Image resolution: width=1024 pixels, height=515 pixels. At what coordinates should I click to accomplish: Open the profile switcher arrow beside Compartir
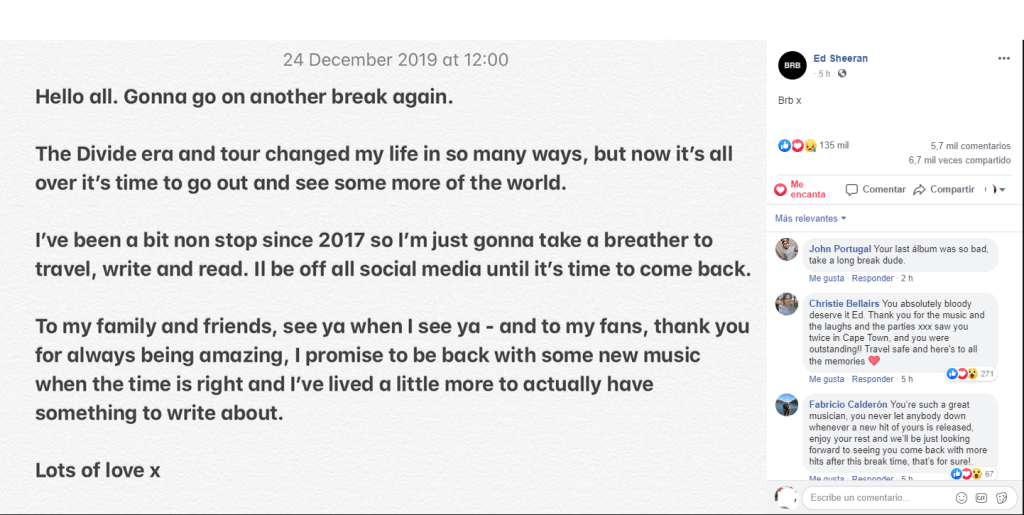[996, 189]
